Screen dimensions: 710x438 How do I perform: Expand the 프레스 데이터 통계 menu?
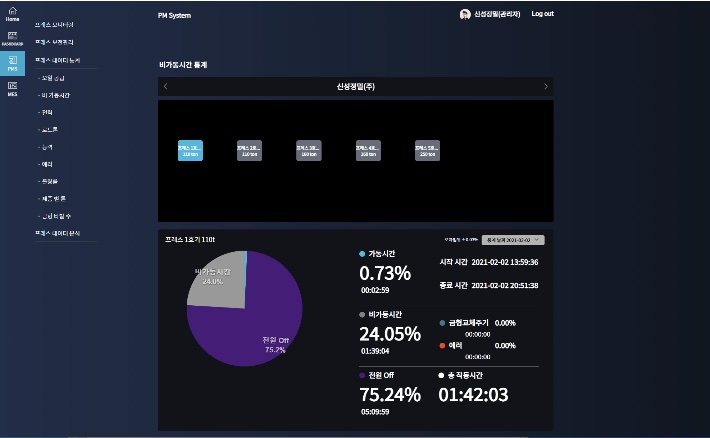(58, 60)
